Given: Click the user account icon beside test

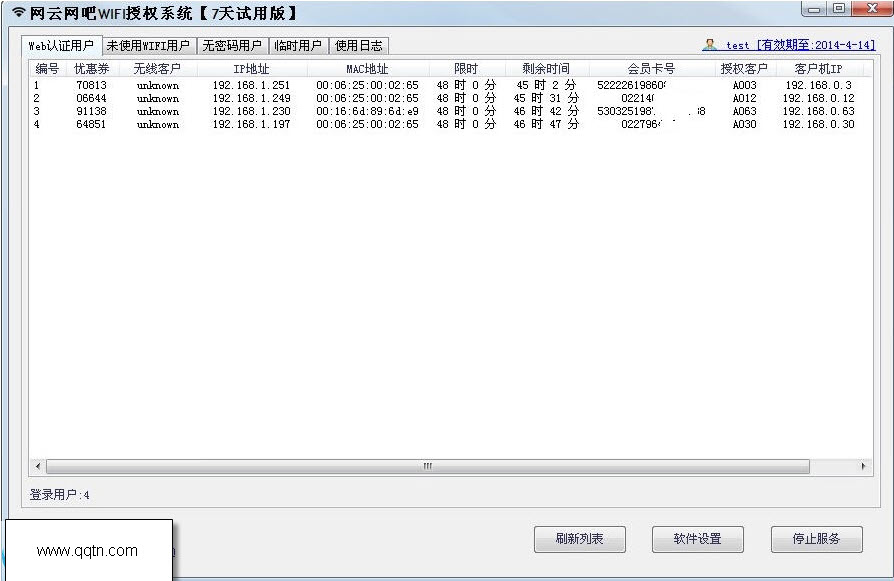Looking at the screenshot, I should coord(710,44).
